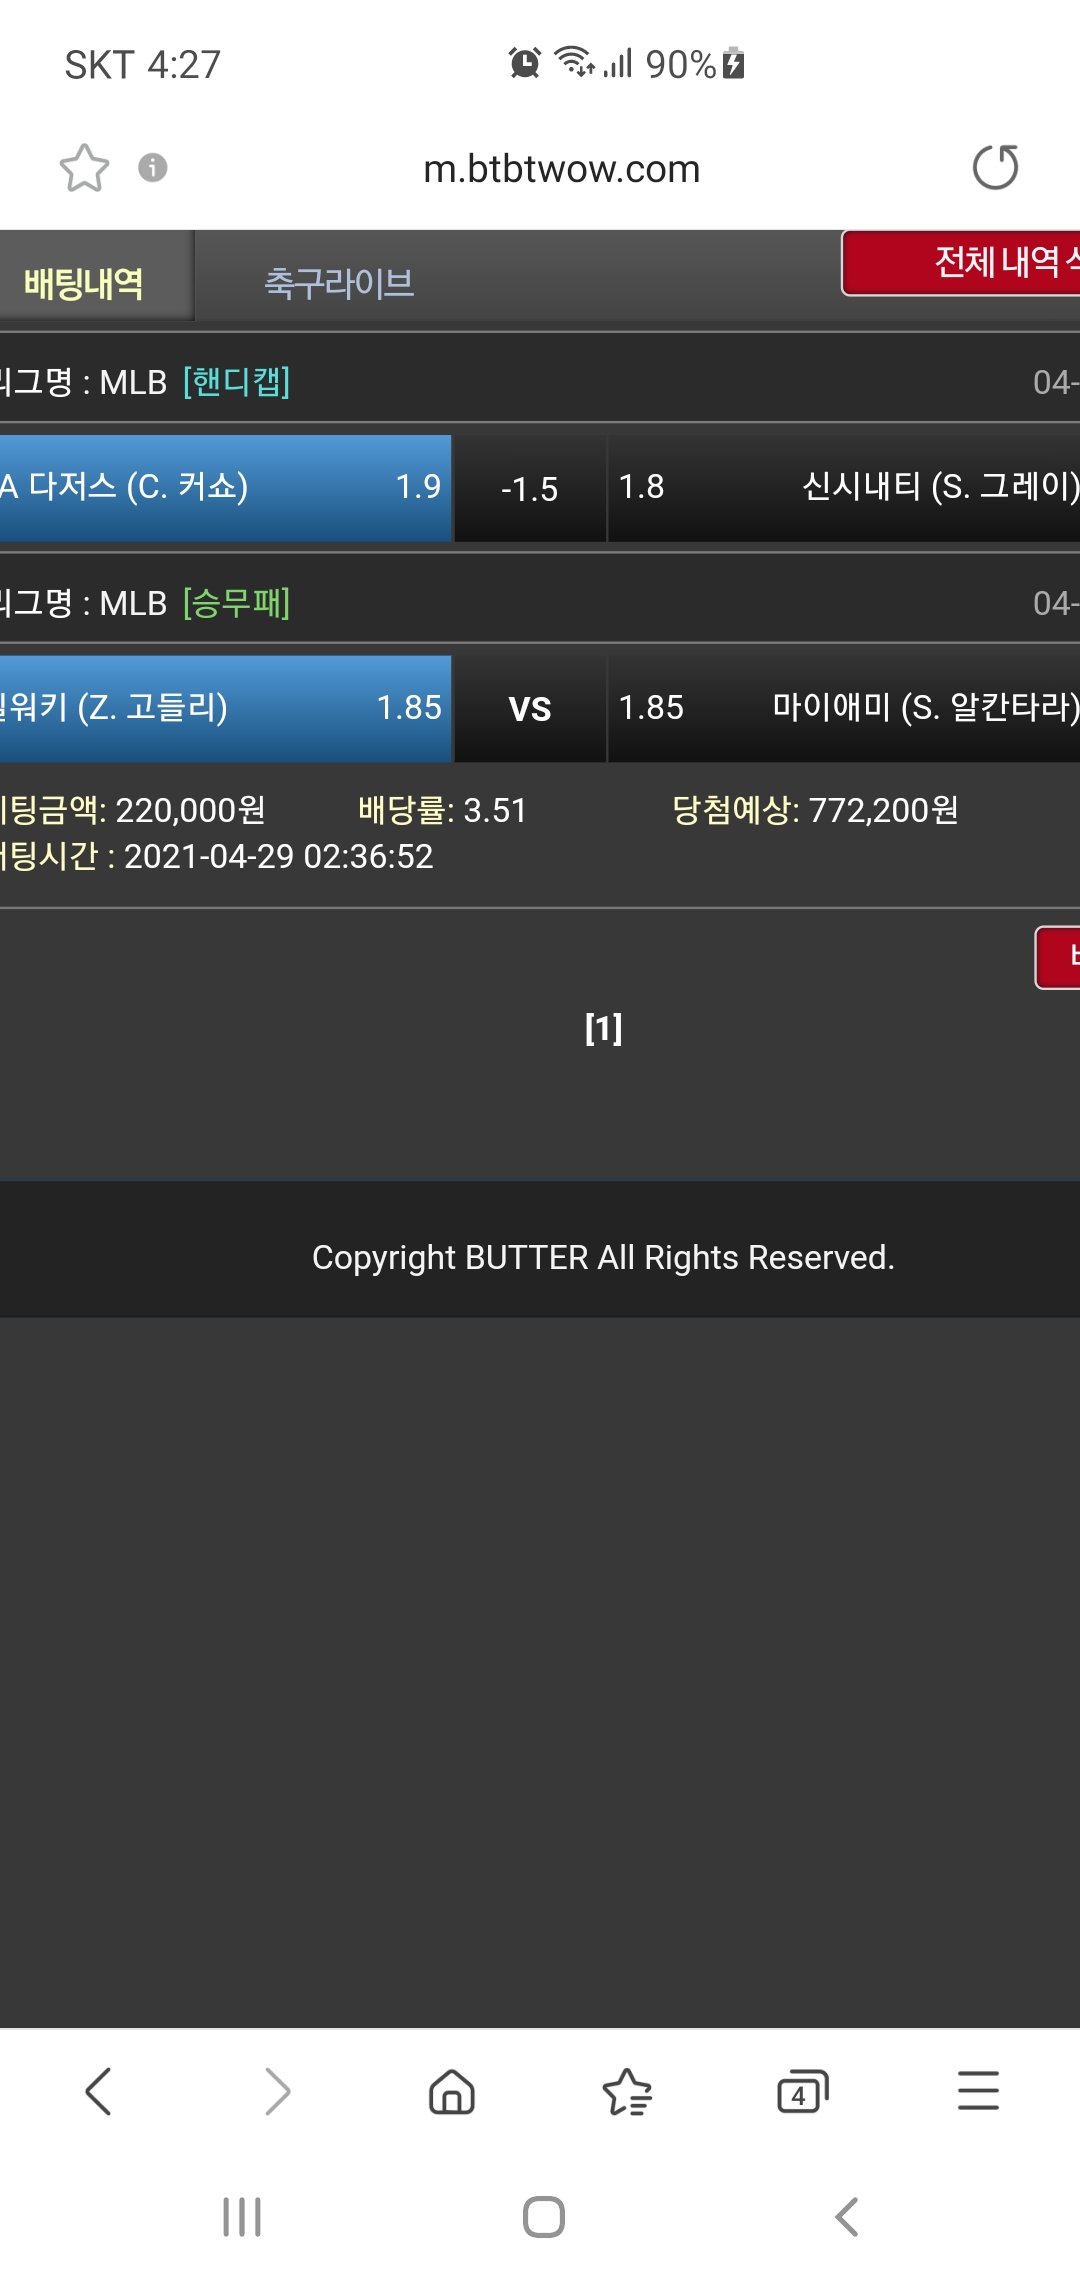The image size is (1080, 2280).
Task: Tap the Android home button
Action: [544, 2217]
